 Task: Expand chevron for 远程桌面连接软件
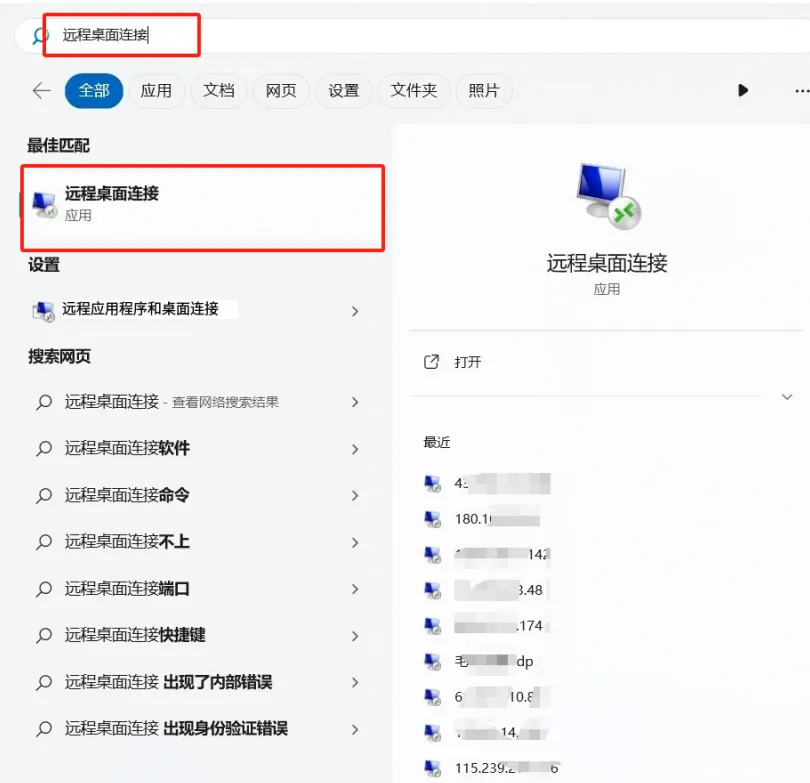(355, 449)
